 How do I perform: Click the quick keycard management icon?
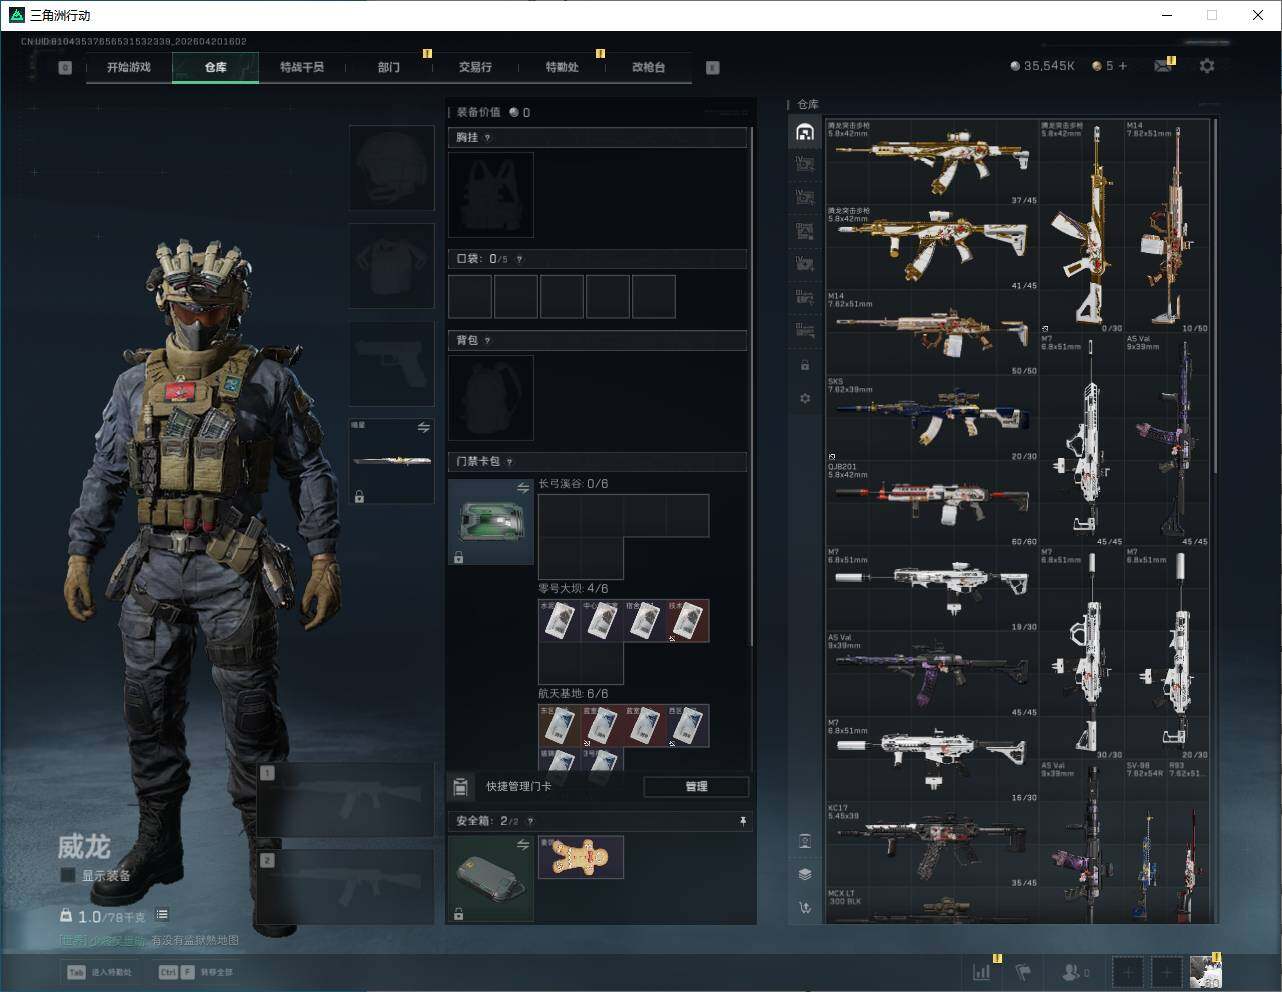point(461,787)
